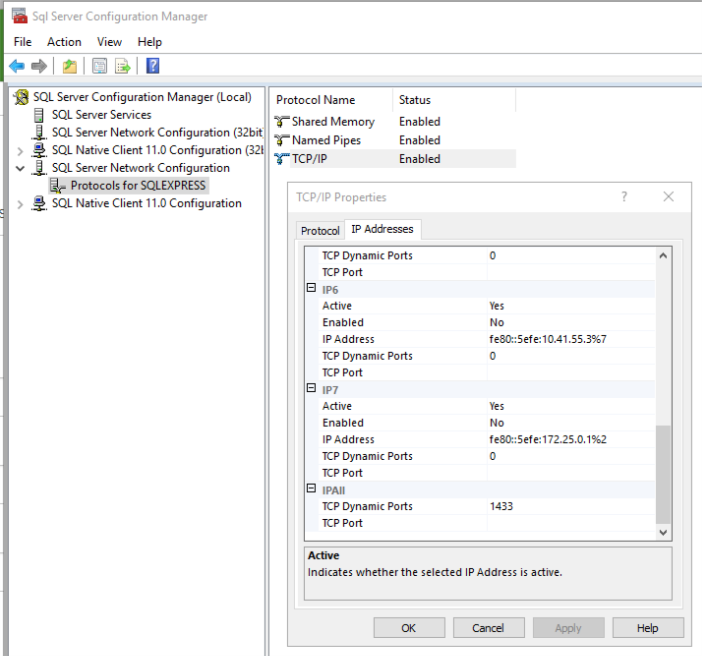Click the IP6 TCP Dynamic Ports value
This screenshot has width=702, height=656.
[x=571, y=356]
